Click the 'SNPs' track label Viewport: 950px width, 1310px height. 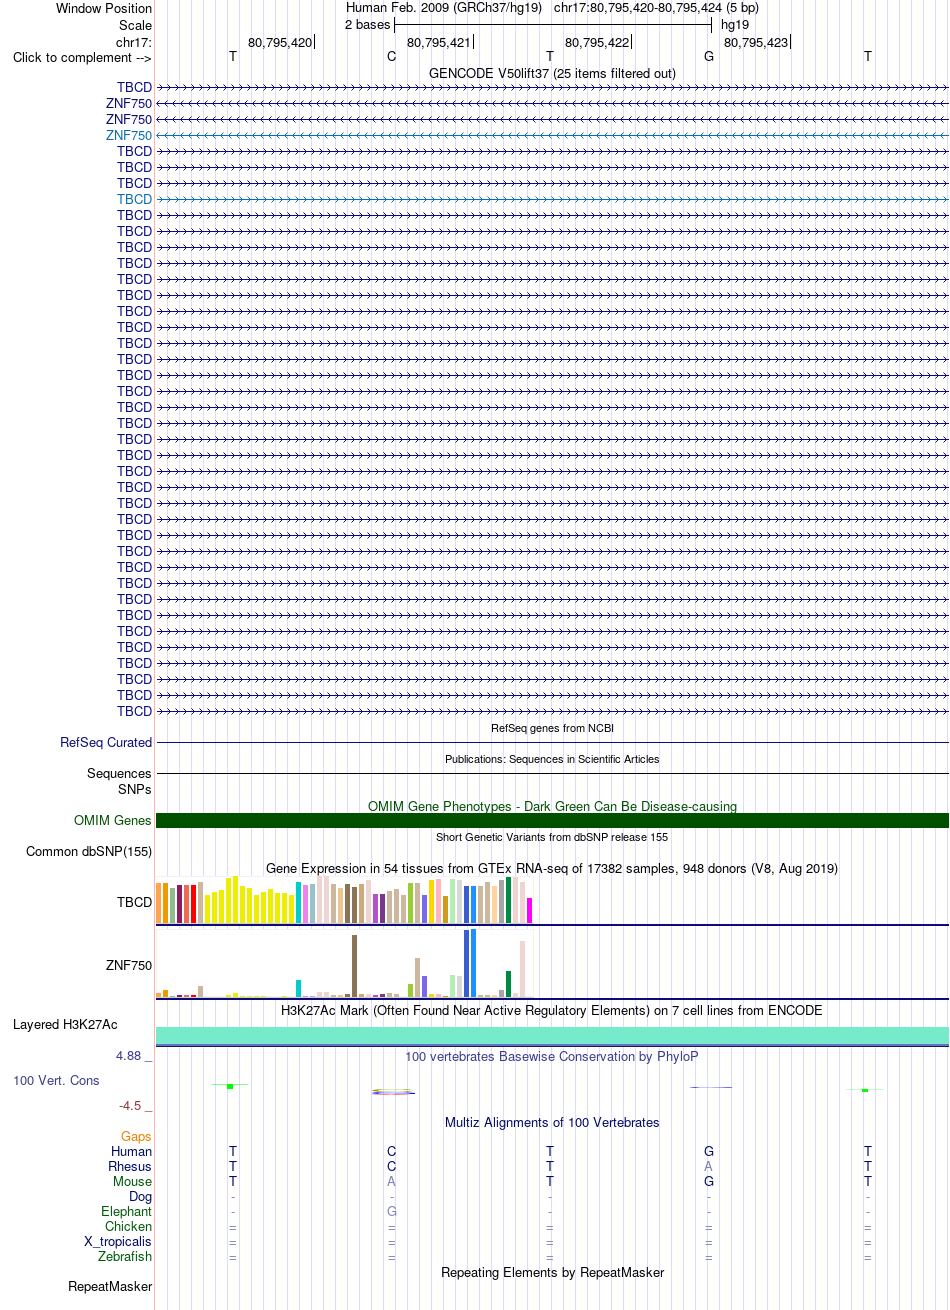[134, 789]
